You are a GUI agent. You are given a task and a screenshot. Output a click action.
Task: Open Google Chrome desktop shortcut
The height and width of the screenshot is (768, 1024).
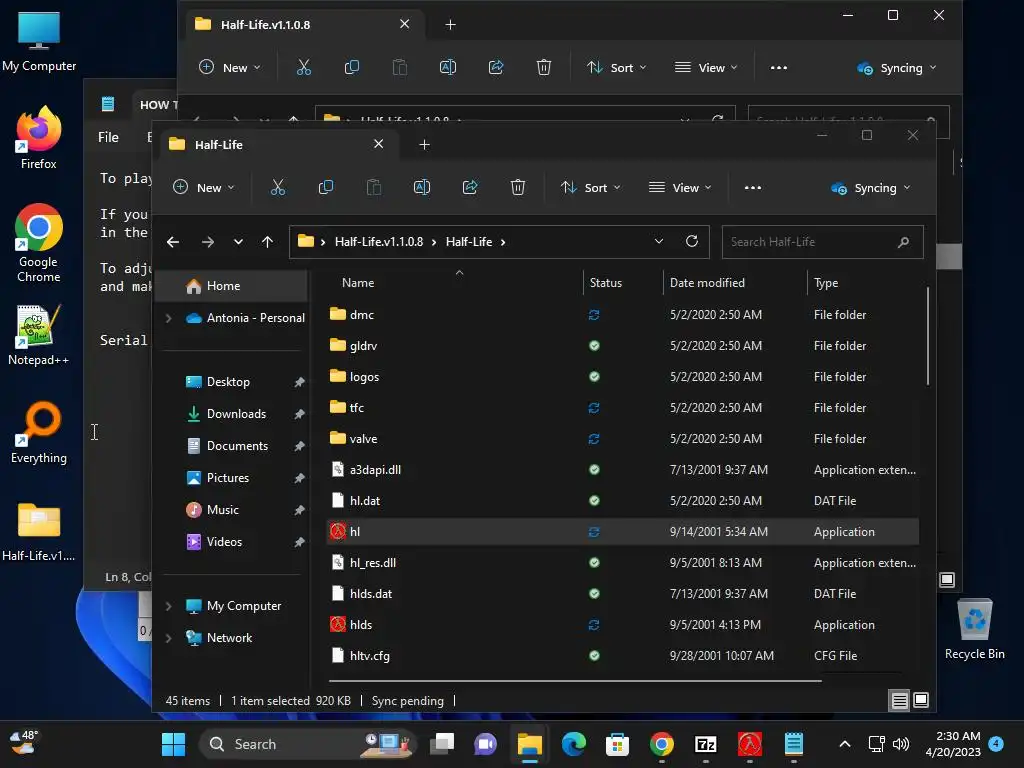(39, 242)
